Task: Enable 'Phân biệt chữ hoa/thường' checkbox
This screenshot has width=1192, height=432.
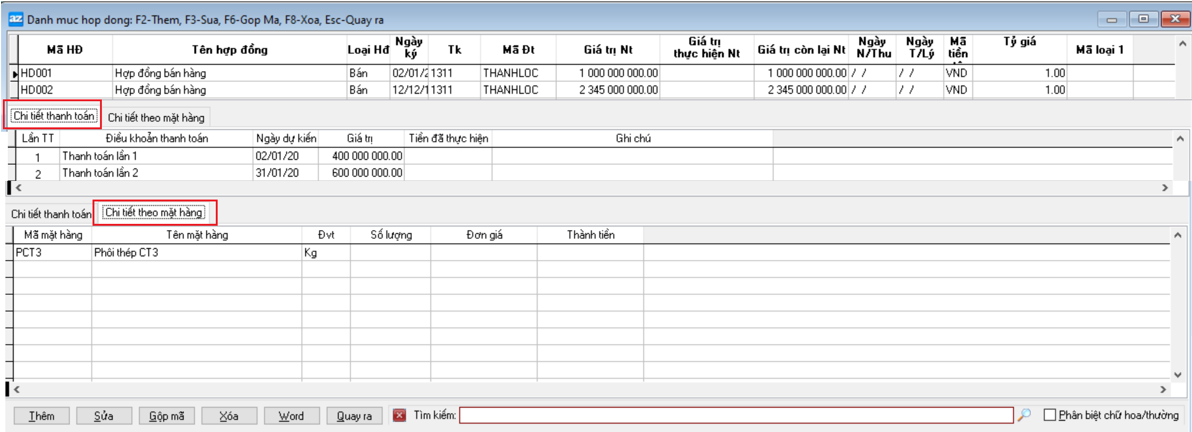Action: pyautogui.click(x=1050, y=416)
